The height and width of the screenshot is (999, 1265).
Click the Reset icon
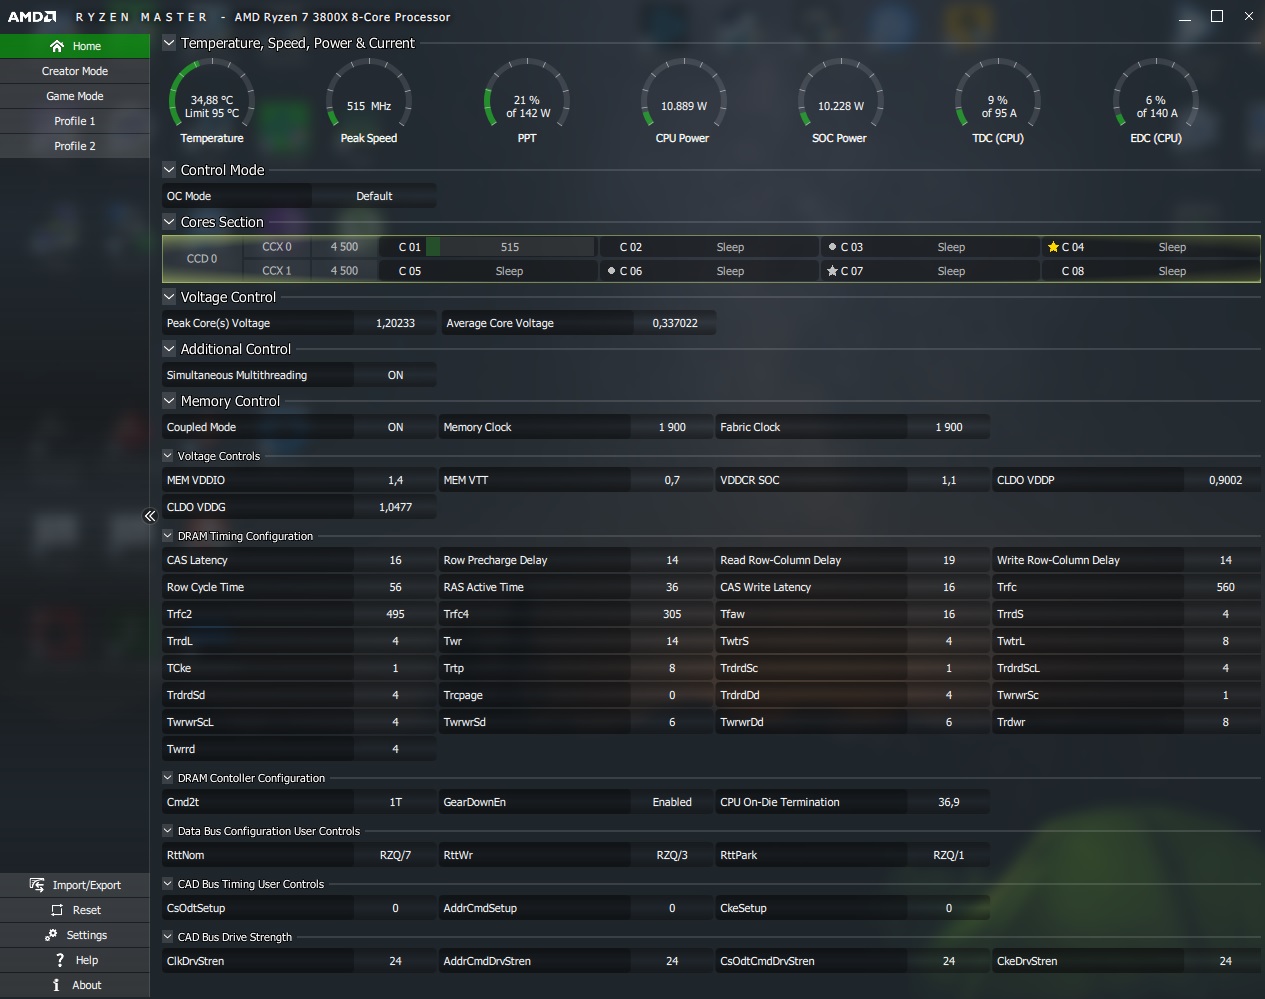[56, 910]
